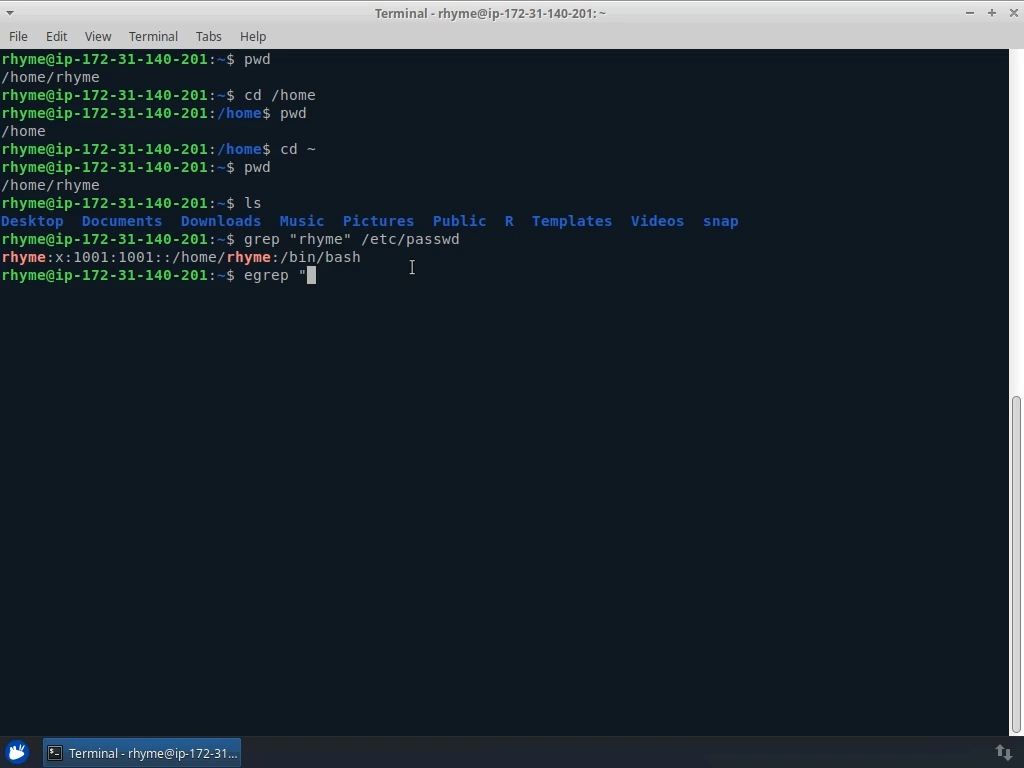Click the highlighted rhyme match in passwd output

click(x=22, y=257)
